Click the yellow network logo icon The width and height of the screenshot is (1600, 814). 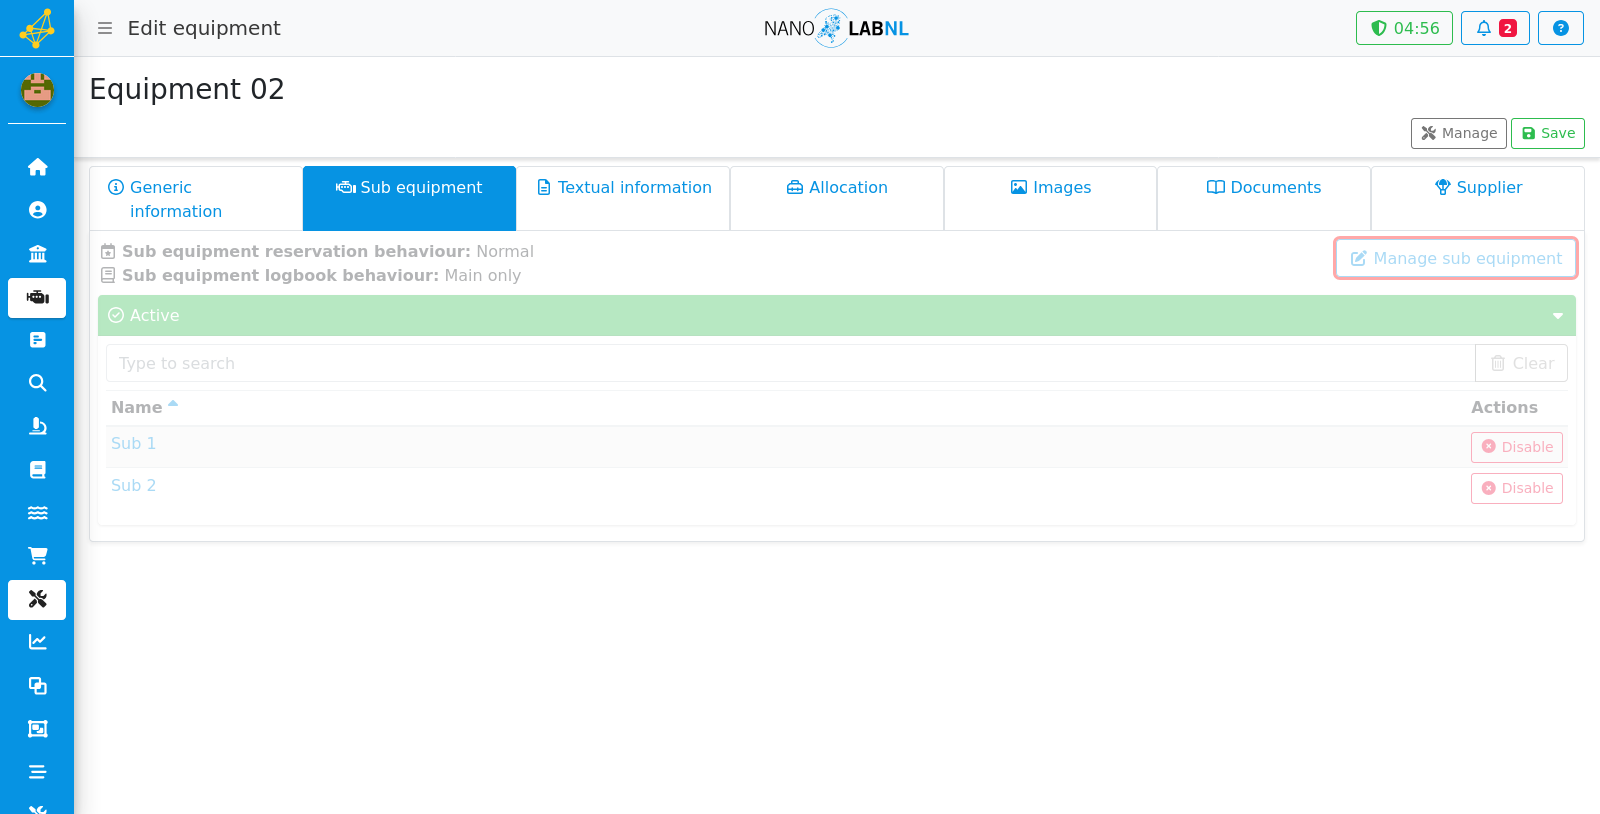[x=37, y=28]
